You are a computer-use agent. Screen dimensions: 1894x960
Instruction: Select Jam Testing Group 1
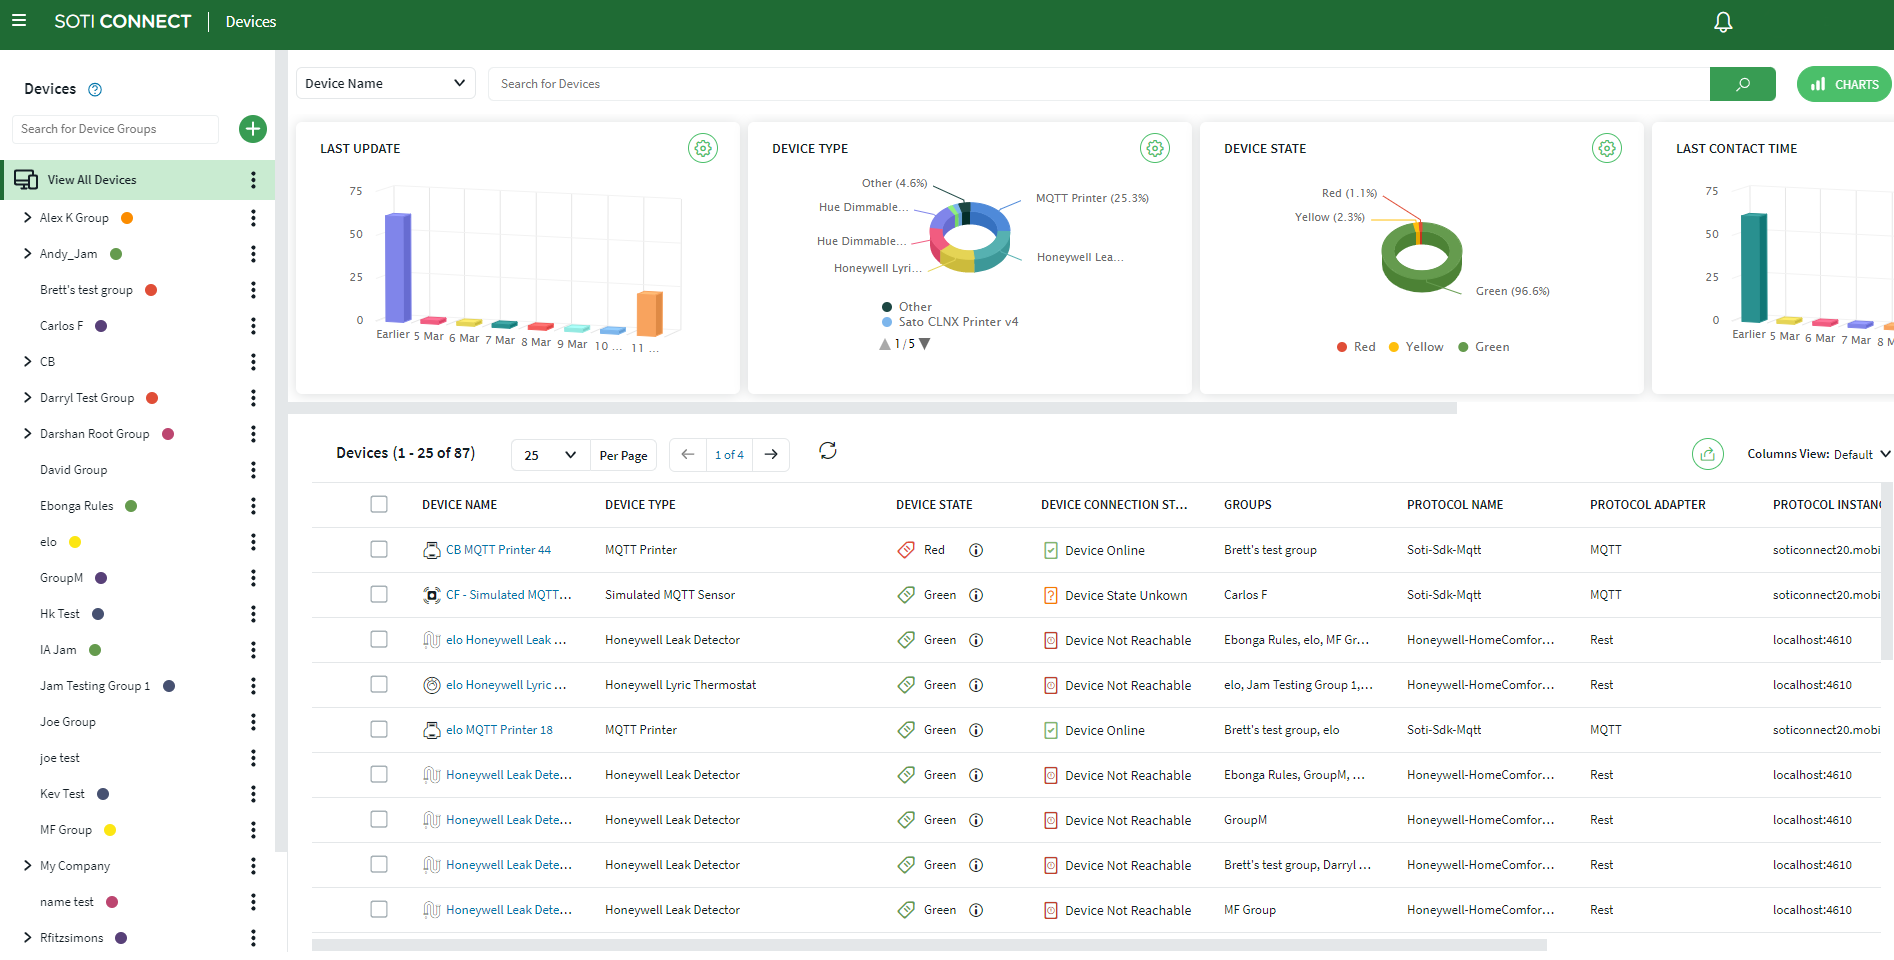95,686
